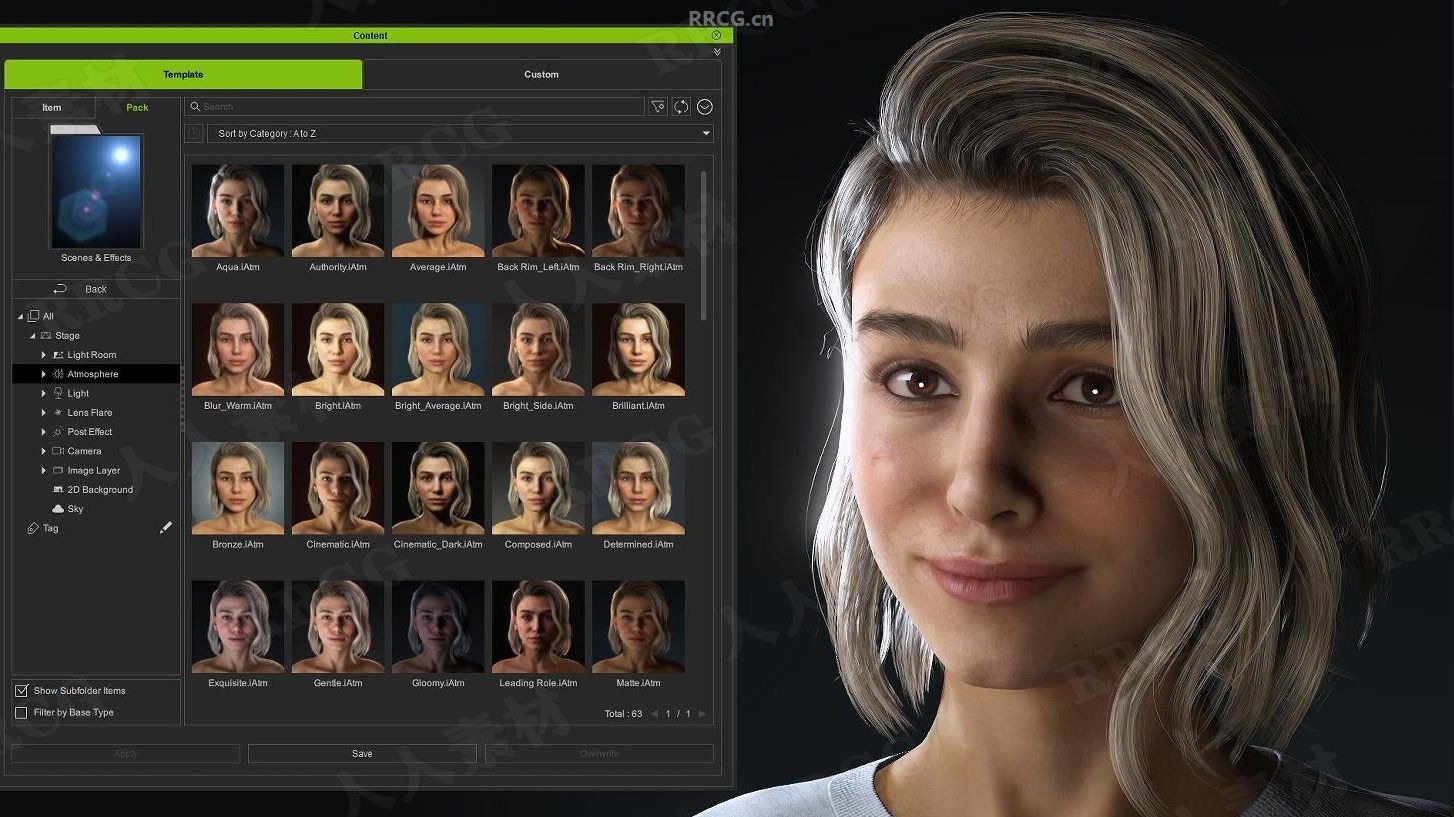Click the Tag pencil edit icon
Viewport: 1454px width, 817px height.
[x=166, y=527]
